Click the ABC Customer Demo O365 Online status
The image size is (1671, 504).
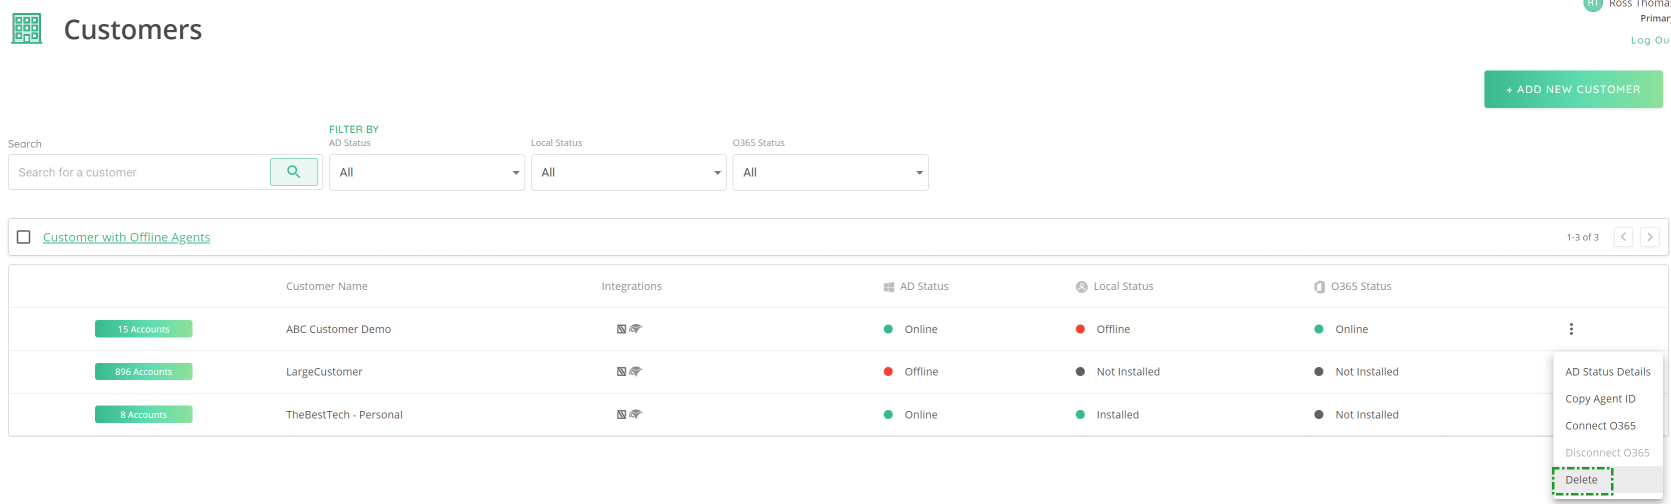(x=1352, y=329)
